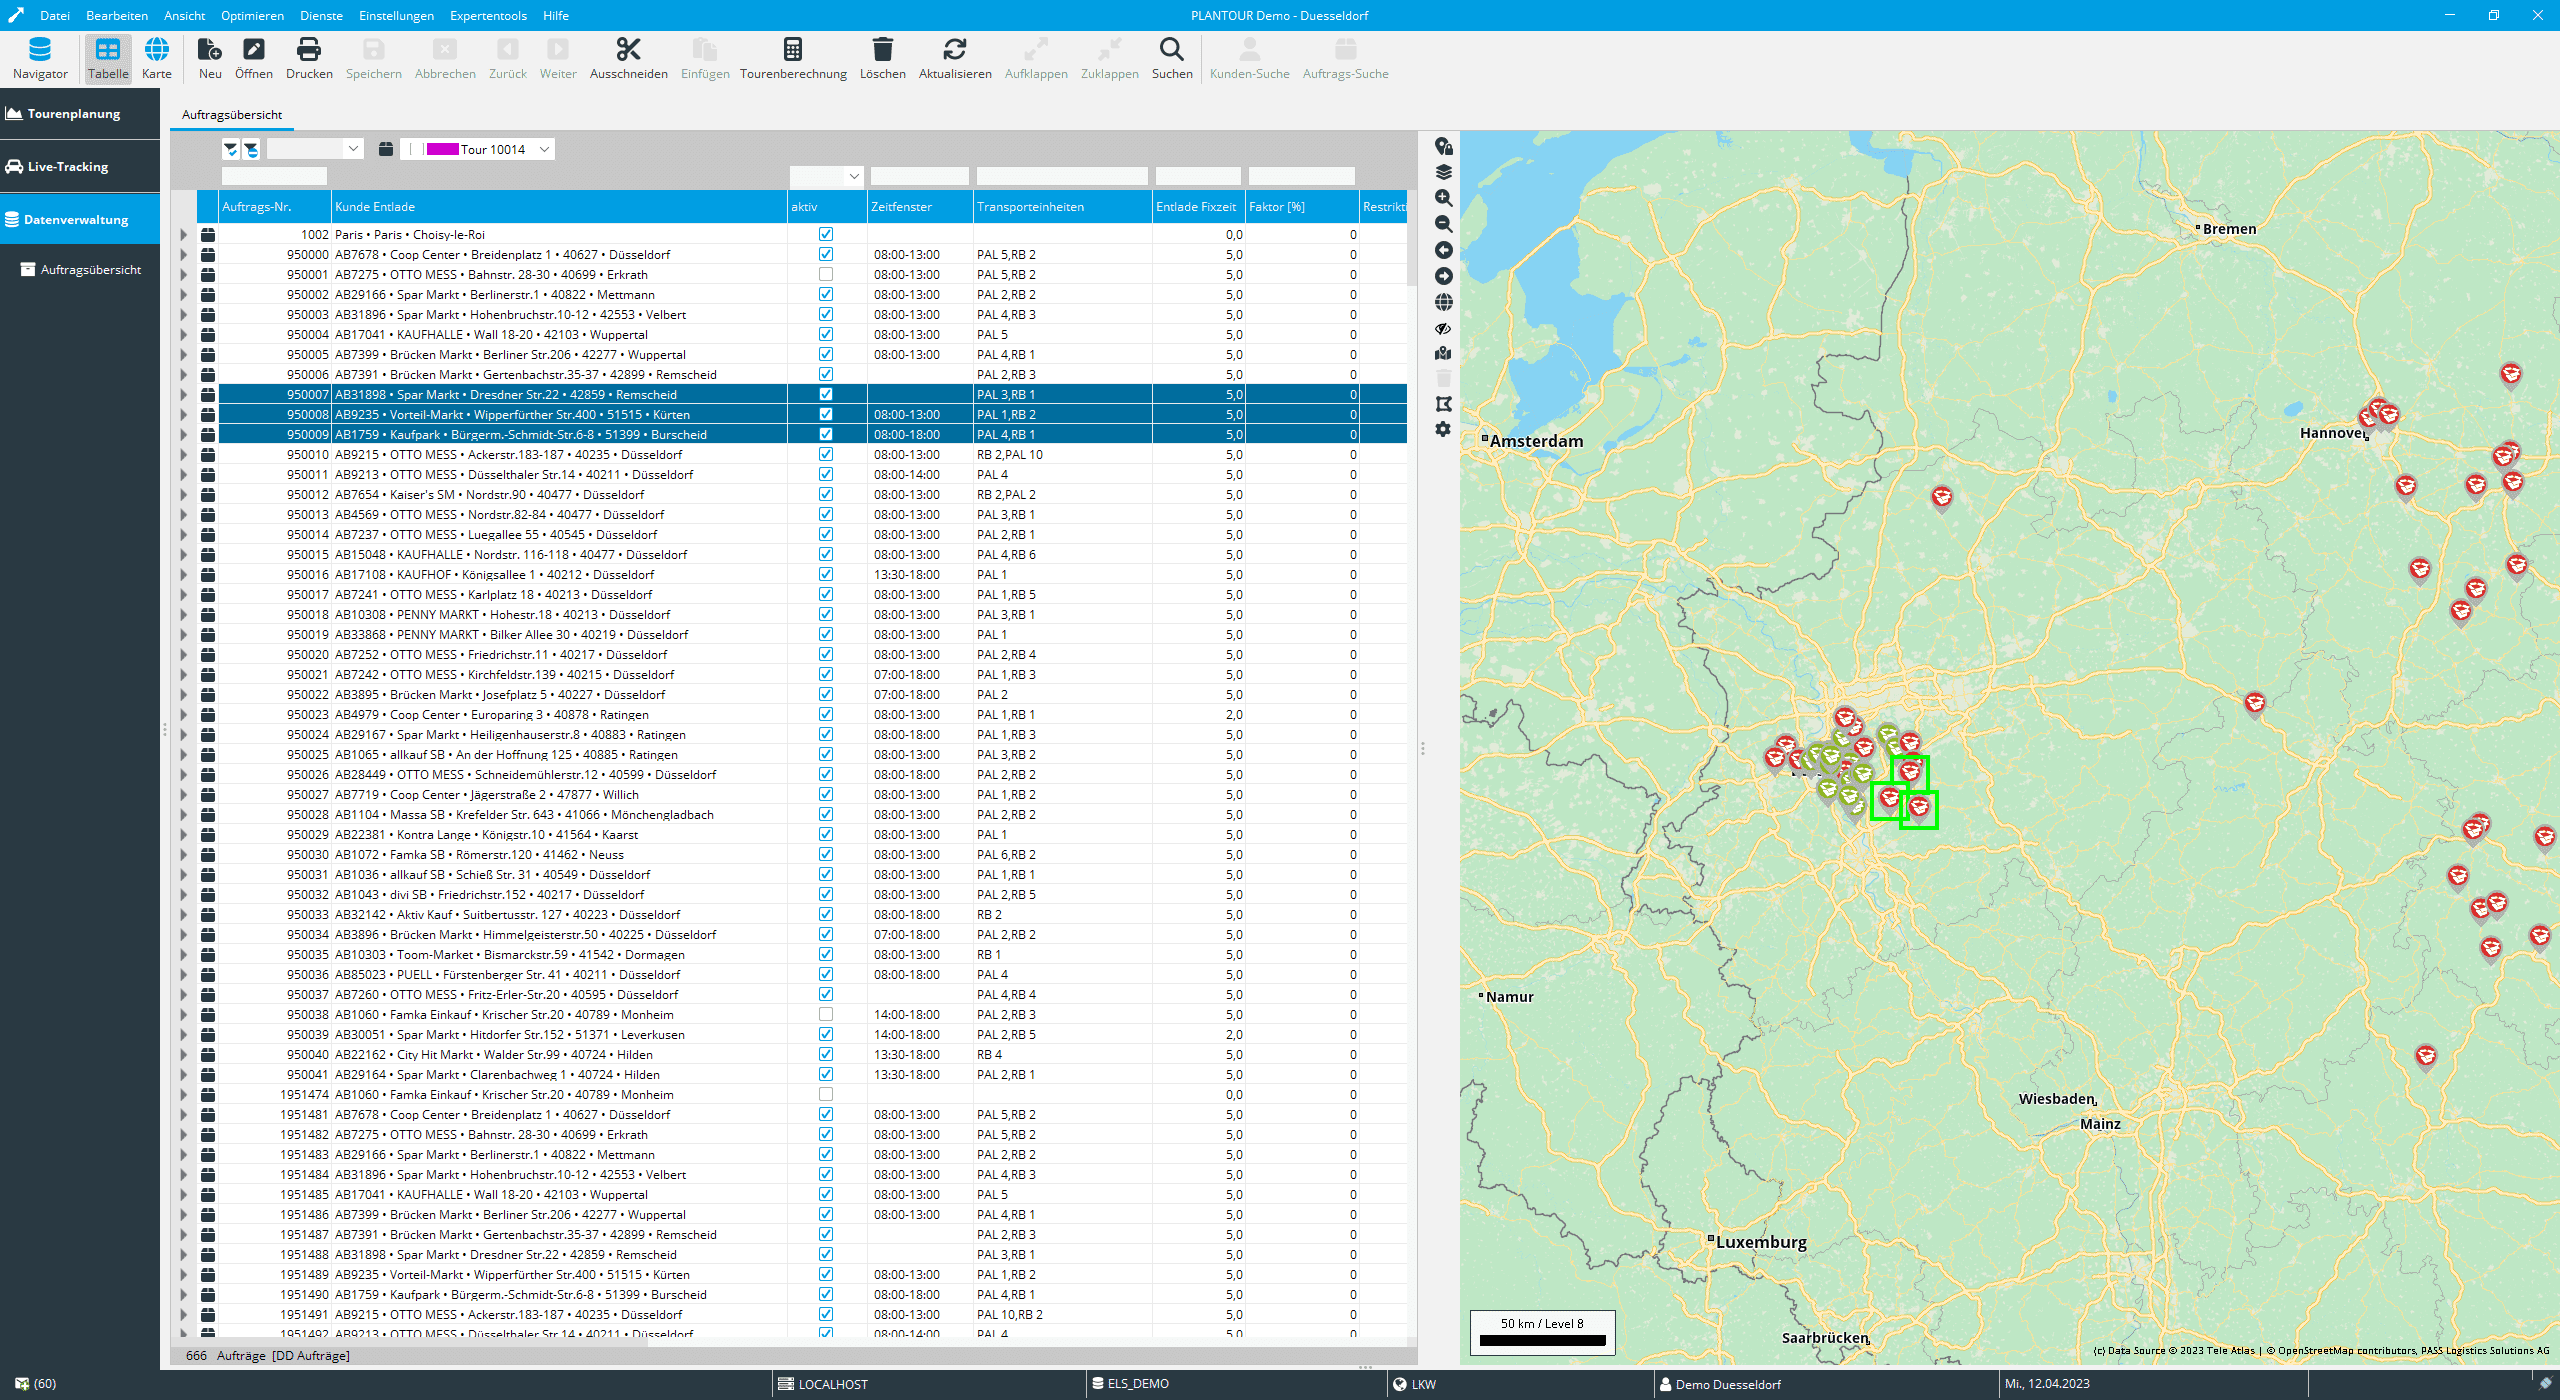Create a new entry with Neu
This screenshot has width=2560, height=1400.
(210, 58)
